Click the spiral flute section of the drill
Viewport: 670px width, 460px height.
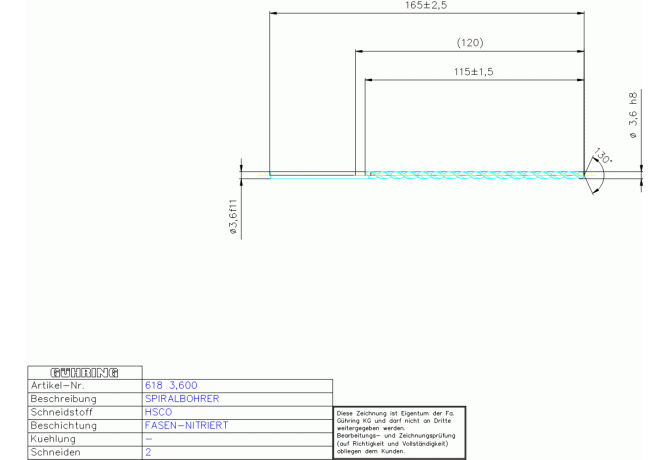click(x=475, y=175)
